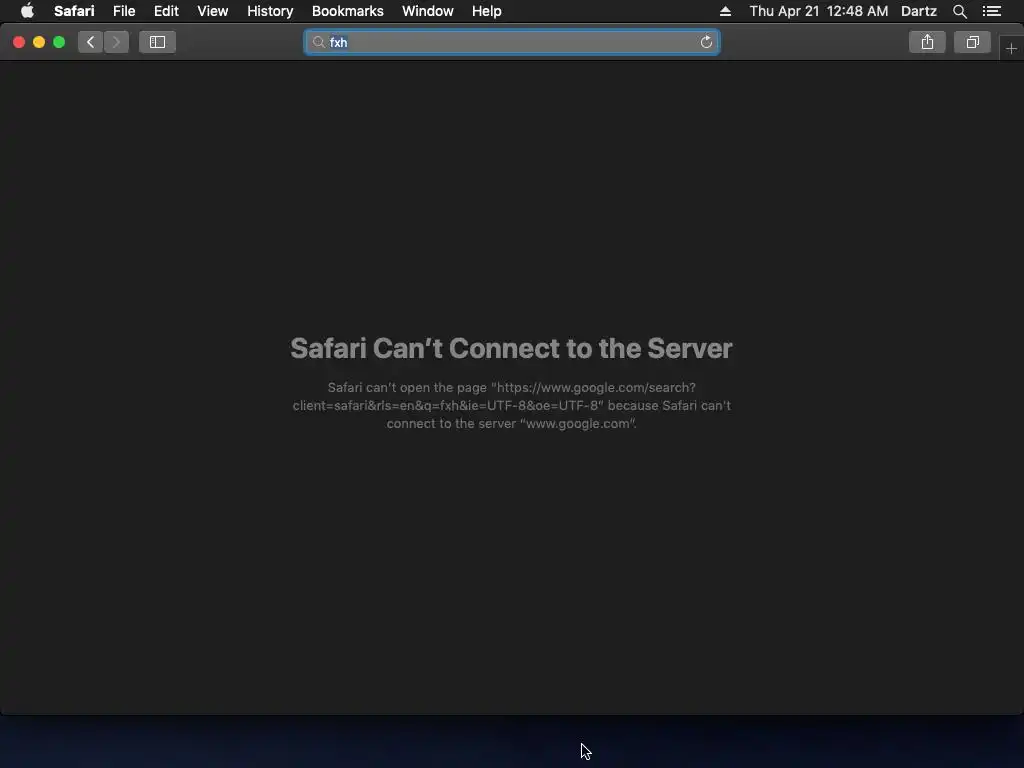Click the date and time clock
Image resolution: width=1024 pixels, height=768 pixels.
coord(818,11)
